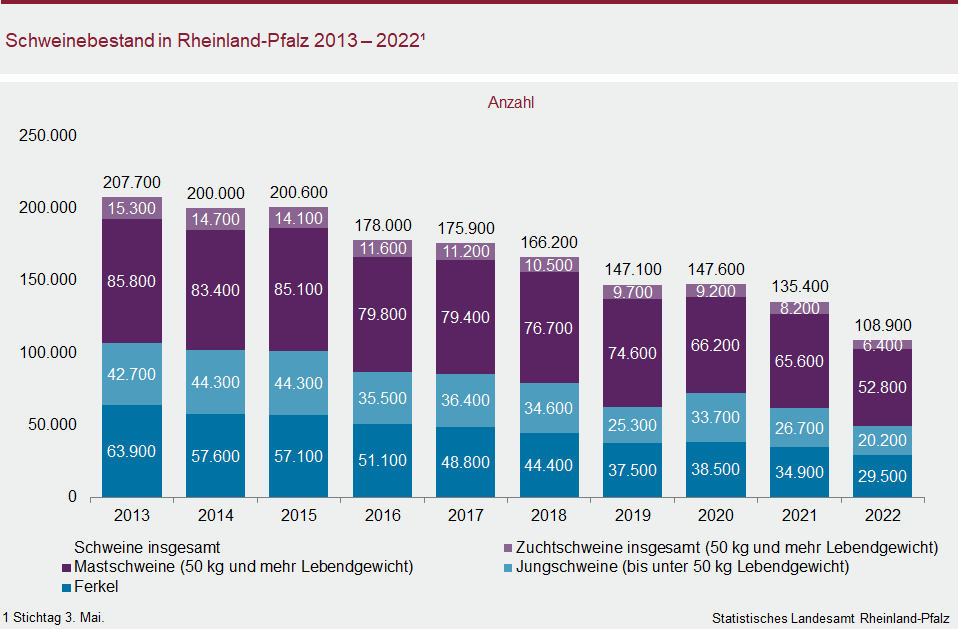Click the Mastschweine value 85.100 in 2015

point(298,289)
